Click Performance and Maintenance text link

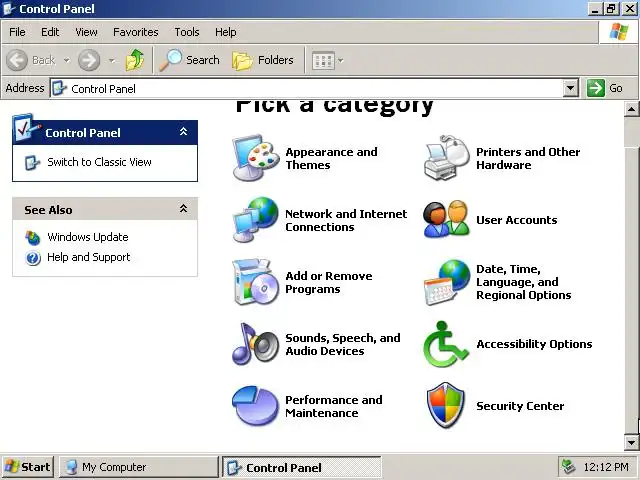[334, 407]
